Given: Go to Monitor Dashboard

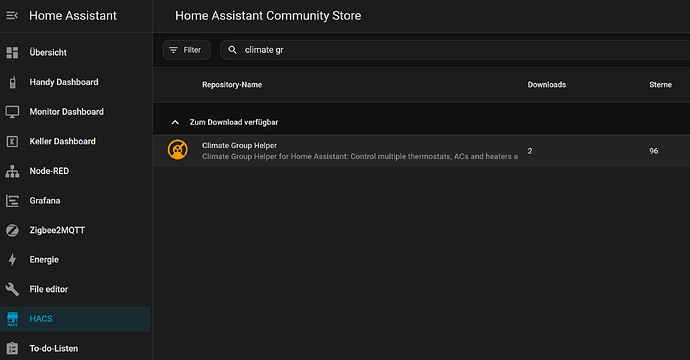Looking at the screenshot, I should pos(76,112).
